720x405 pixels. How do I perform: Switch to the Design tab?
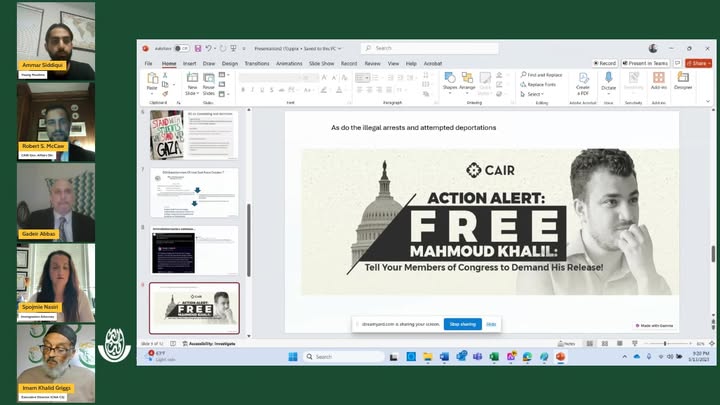tap(230, 63)
